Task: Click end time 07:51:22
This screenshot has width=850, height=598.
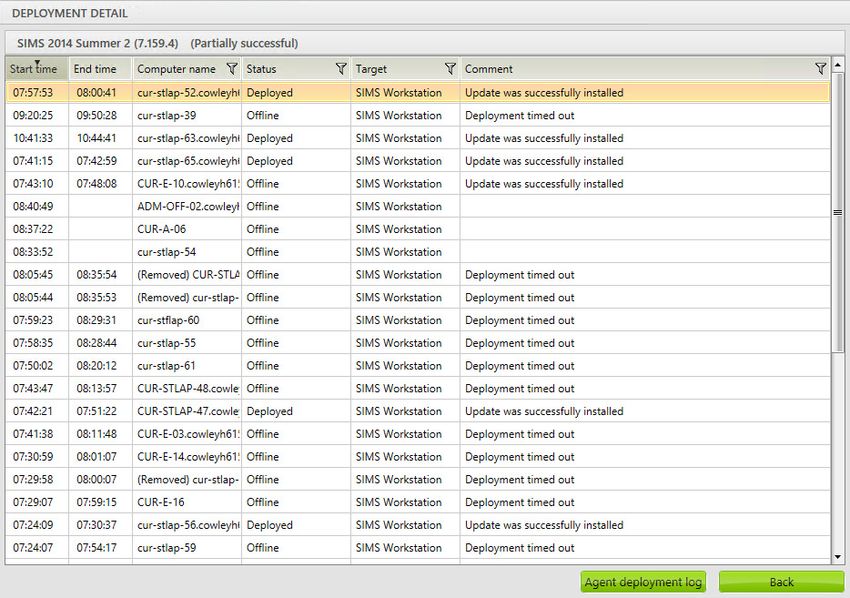Action: point(96,411)
